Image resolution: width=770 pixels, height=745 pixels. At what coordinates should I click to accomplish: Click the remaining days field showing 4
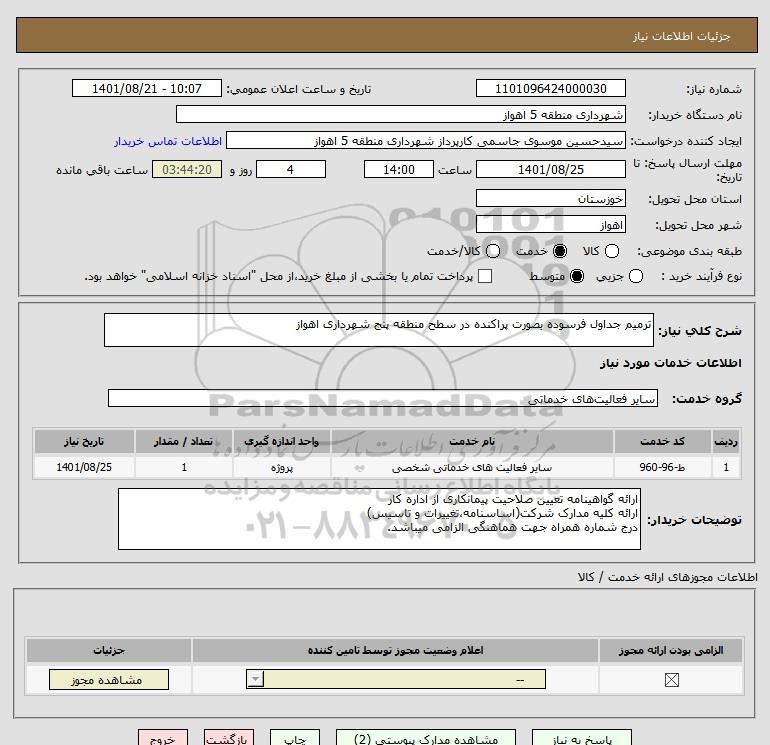[291, 169]
